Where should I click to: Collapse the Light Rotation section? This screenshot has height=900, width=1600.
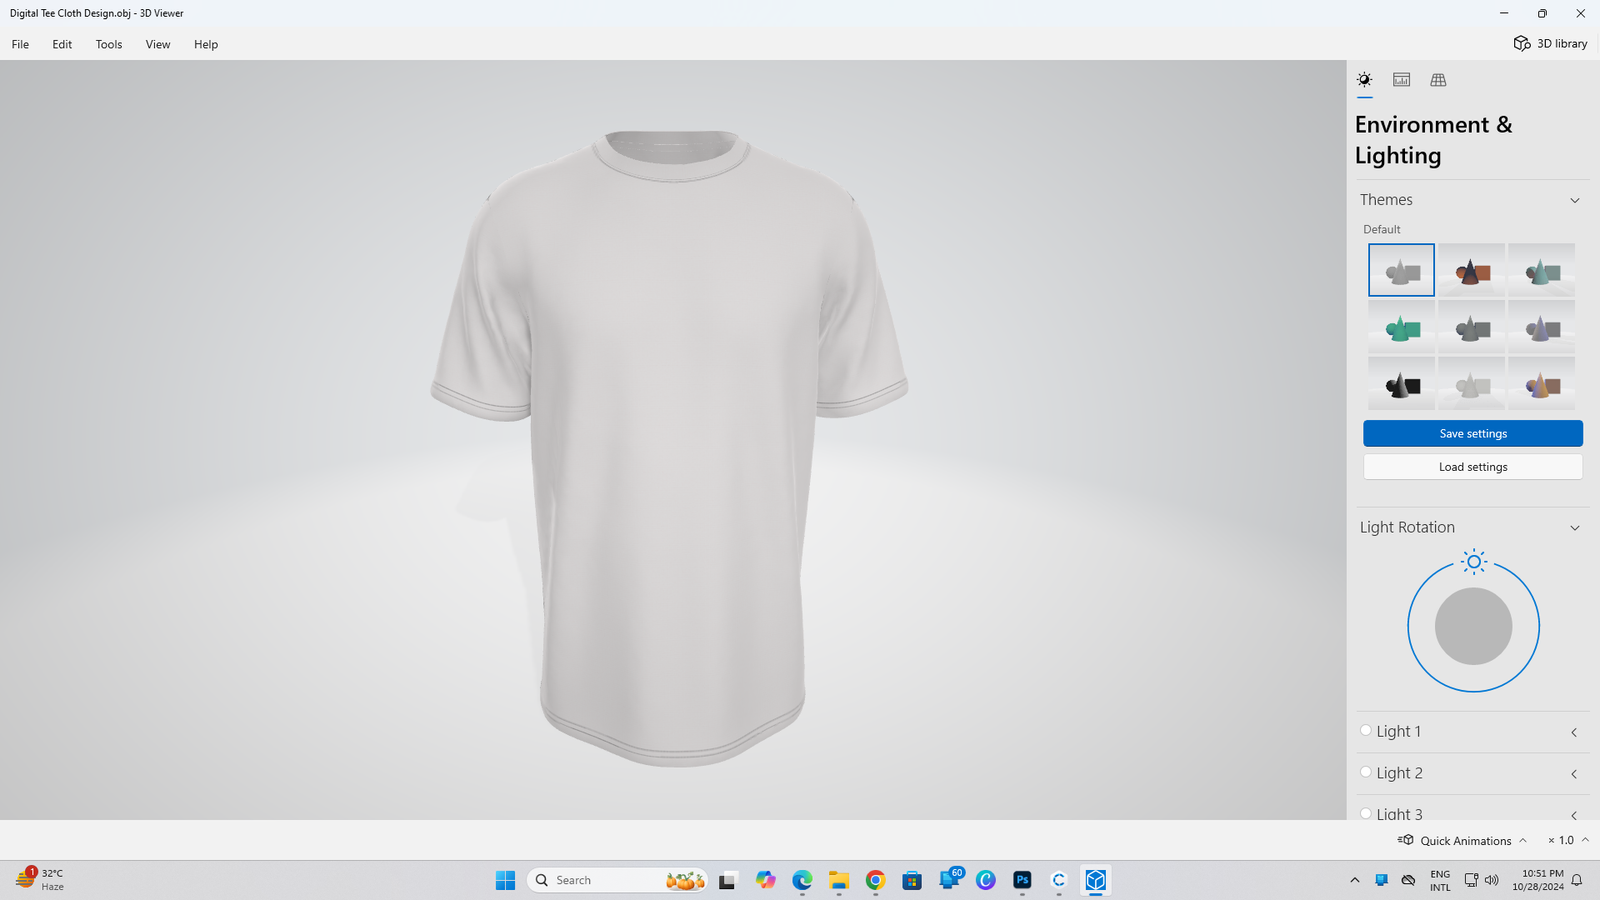(1575, 528)
